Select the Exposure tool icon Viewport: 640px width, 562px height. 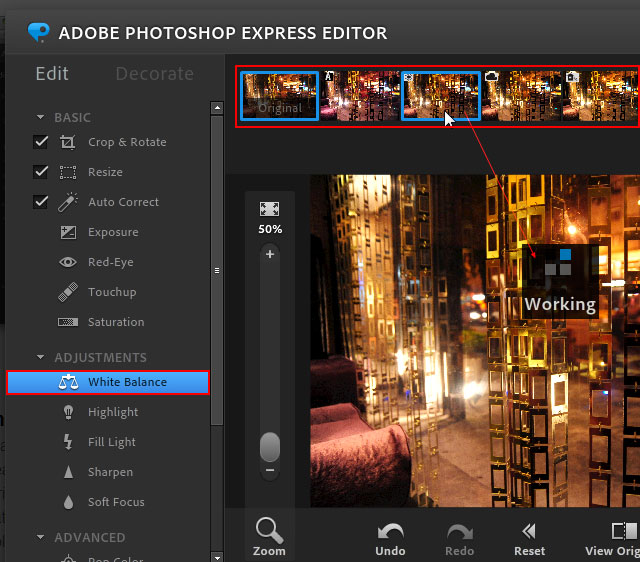[68, 232]
